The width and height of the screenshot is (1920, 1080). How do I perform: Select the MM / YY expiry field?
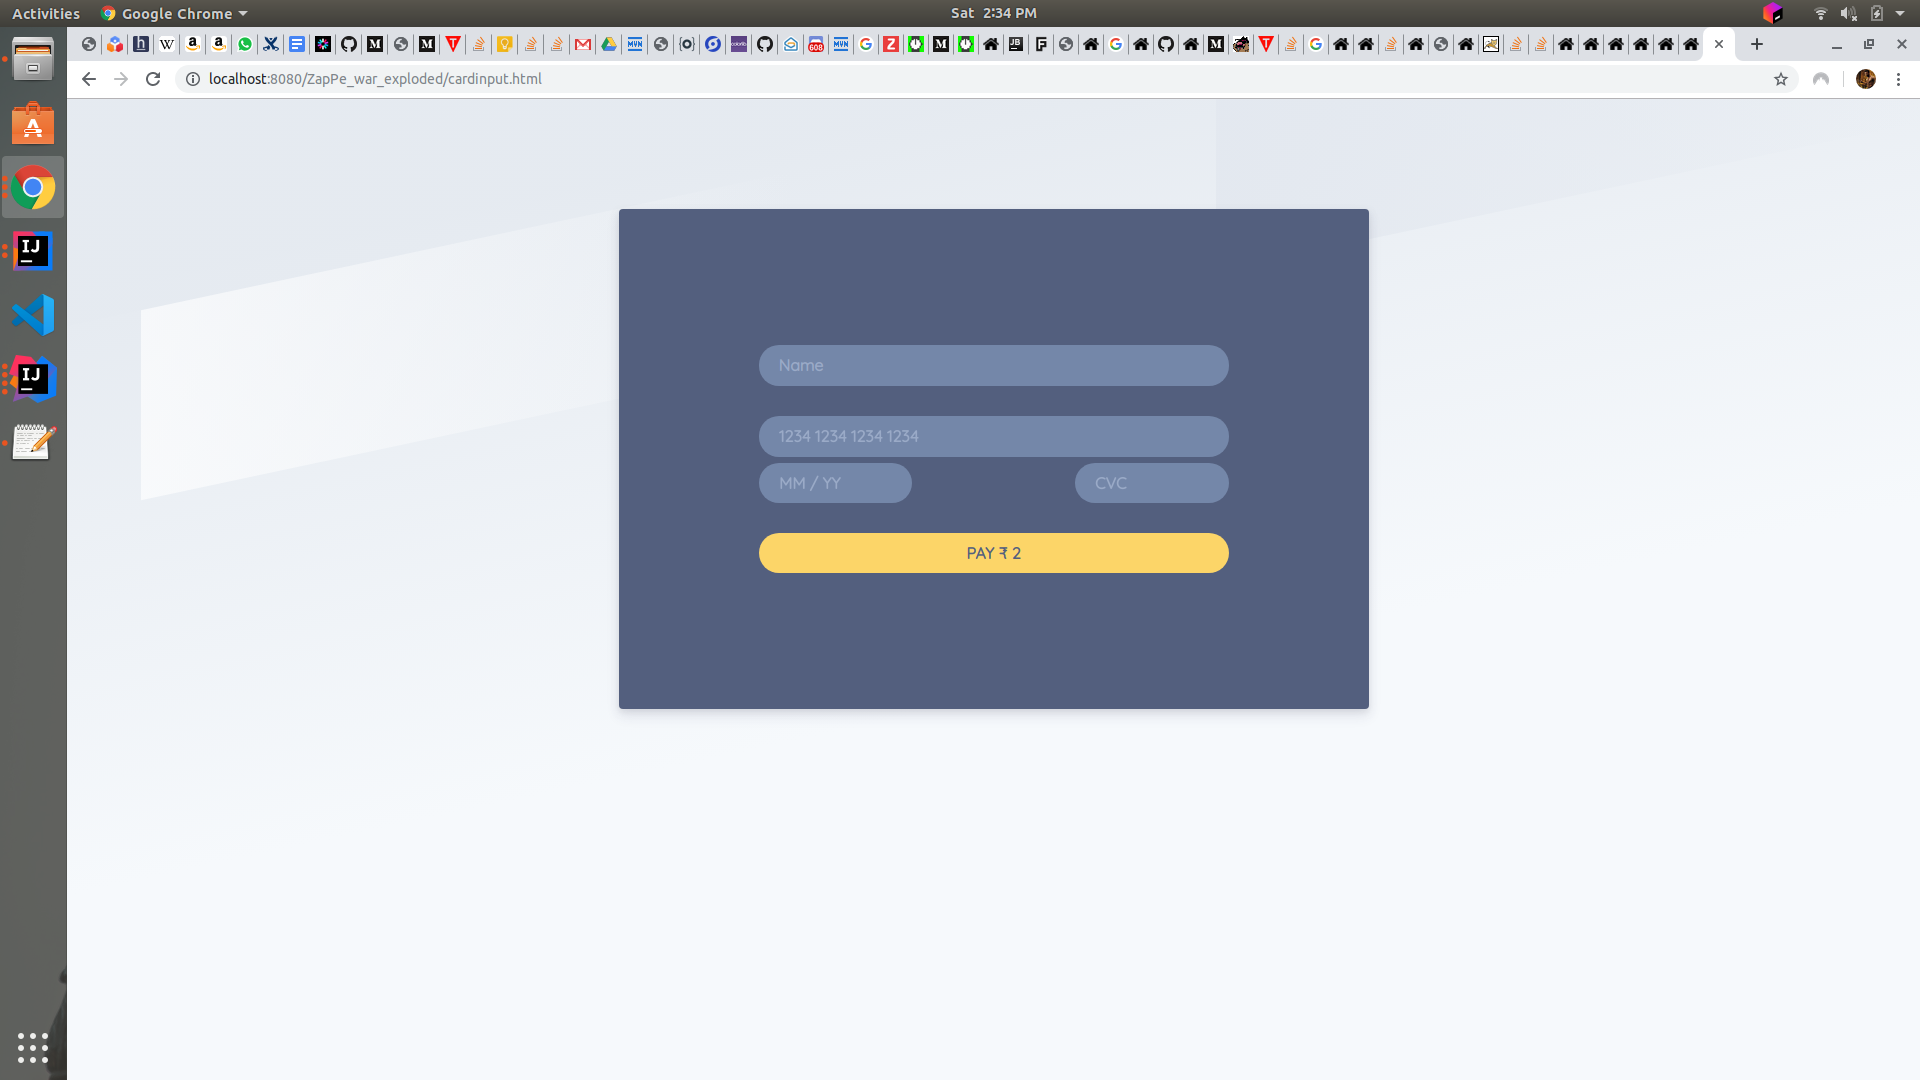pos(835,483)
